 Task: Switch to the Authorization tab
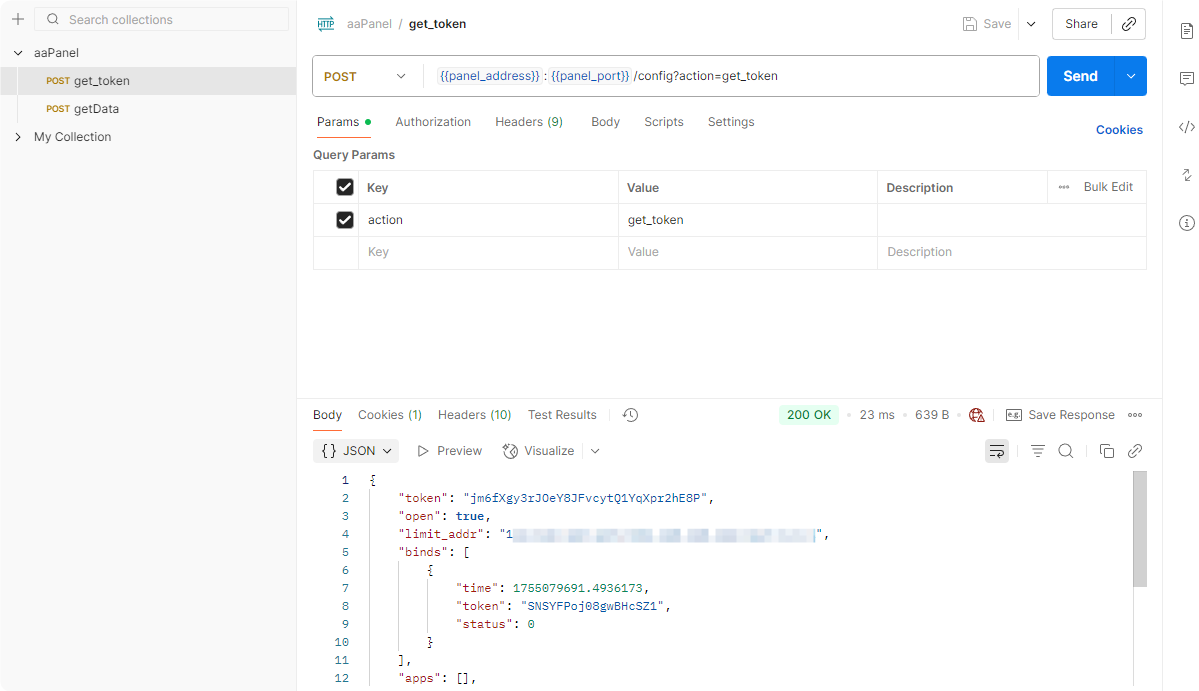pos(433,122)
